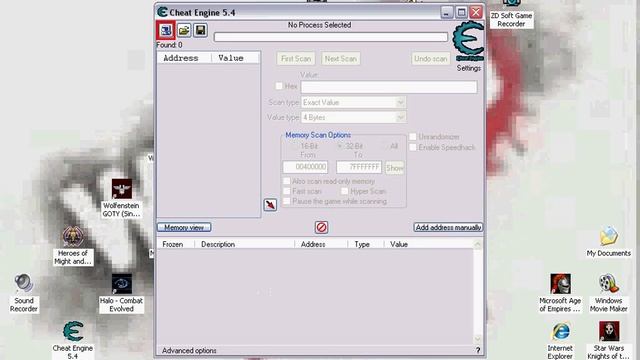Select Cheat Engine 5.4 desktop shortcut
This screenshot has width=640, height=360.
pos(73,340)
